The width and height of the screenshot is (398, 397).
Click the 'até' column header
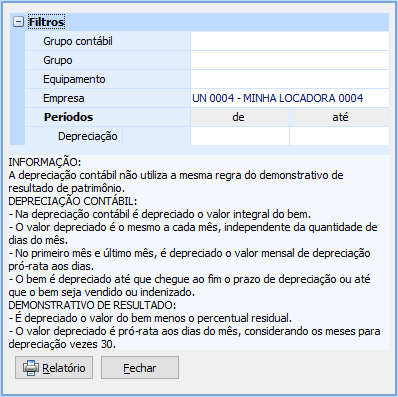340,117
